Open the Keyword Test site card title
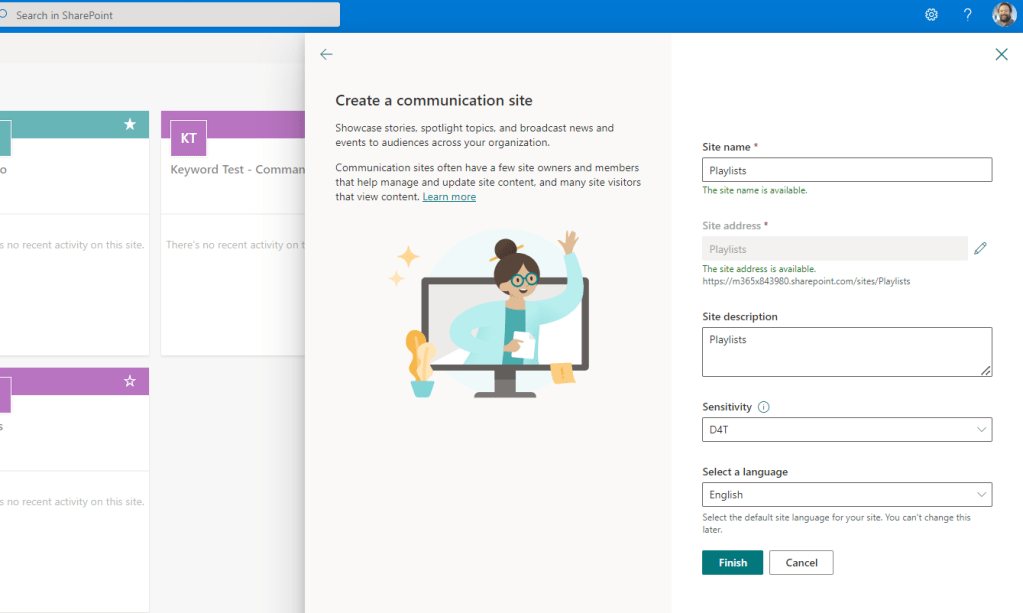This screenshot has height=613, width=1023. coord(237,170)
